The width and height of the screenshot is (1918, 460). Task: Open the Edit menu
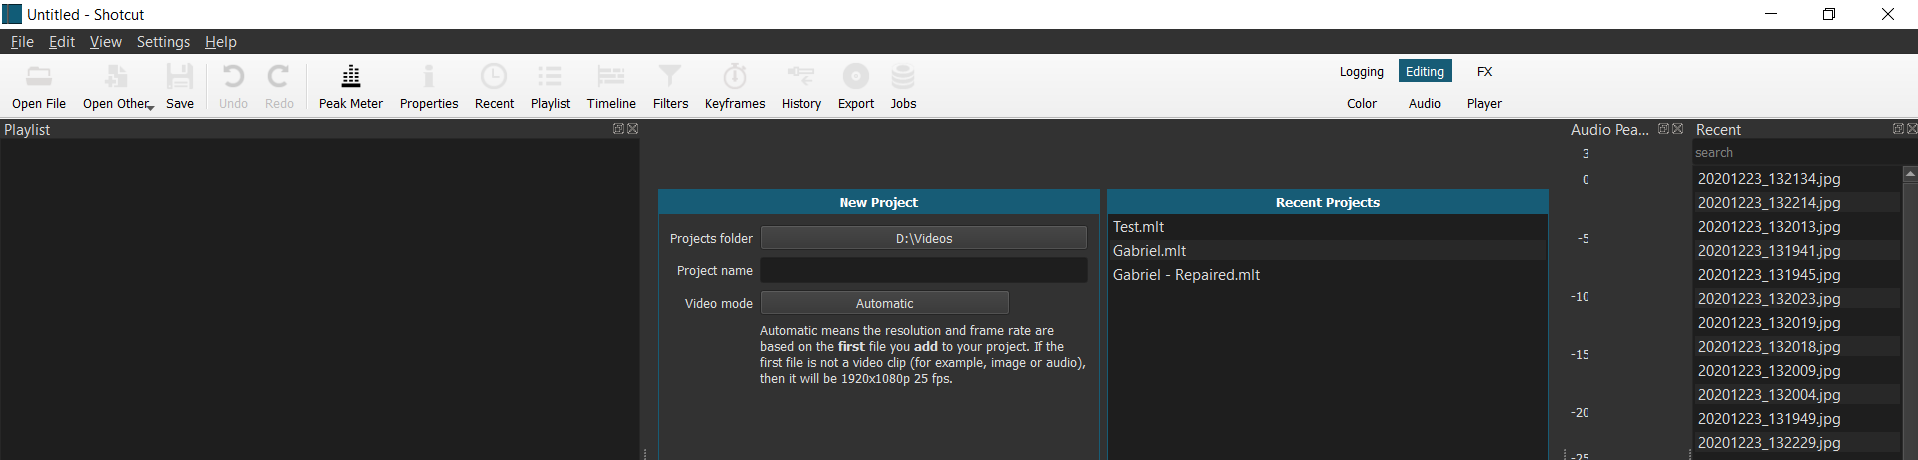coord(62,42)
